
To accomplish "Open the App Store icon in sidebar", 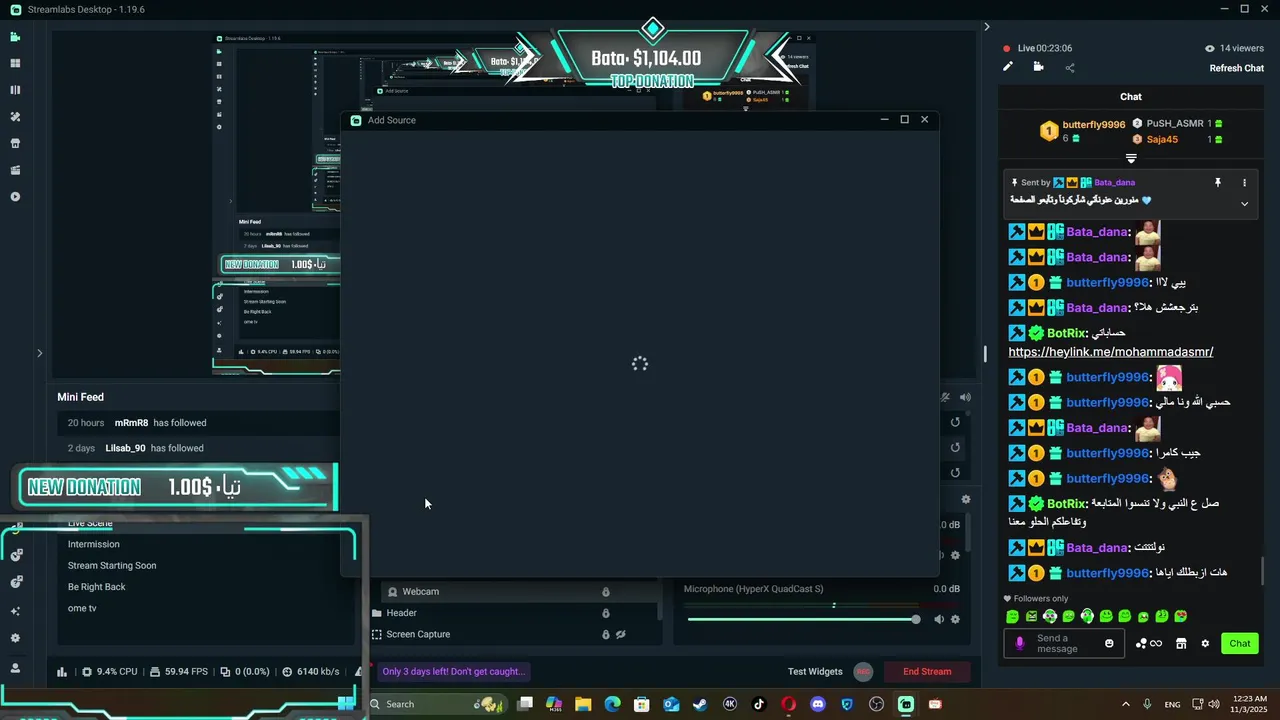I will click(x=15, y=143).
